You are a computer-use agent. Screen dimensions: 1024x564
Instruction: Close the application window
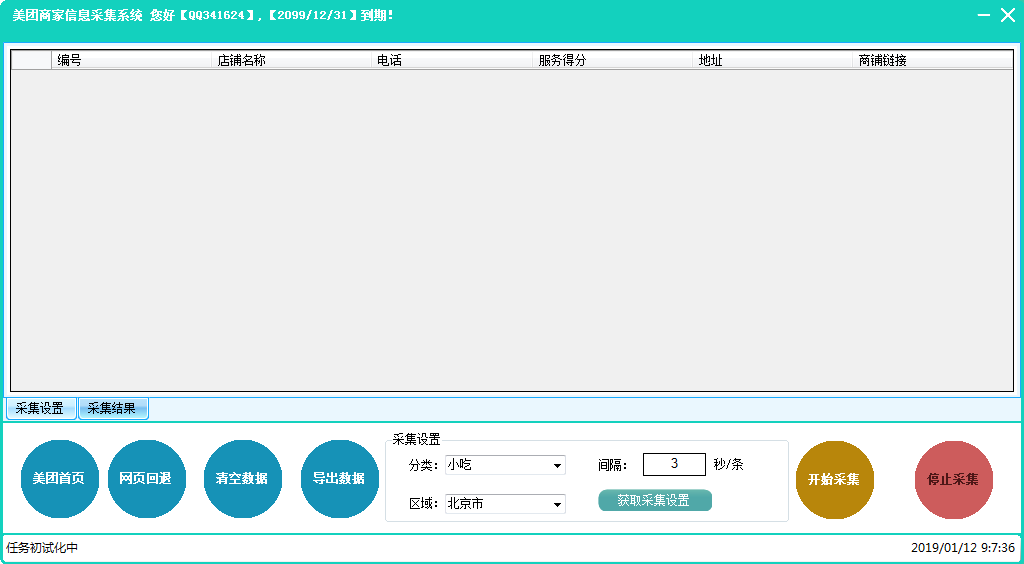coord(1008,15)
